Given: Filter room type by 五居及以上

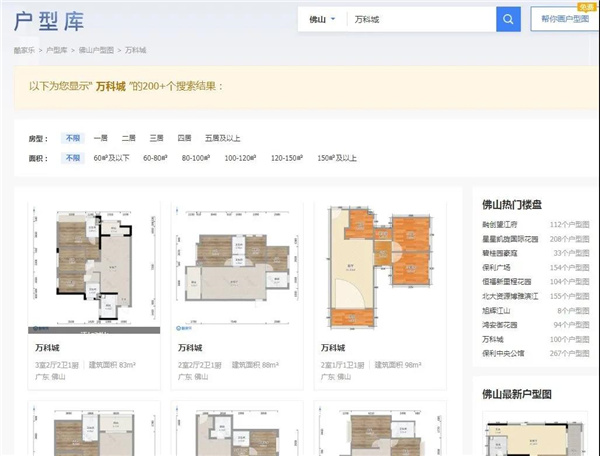Looking at the screenshot, I should 223,138.
